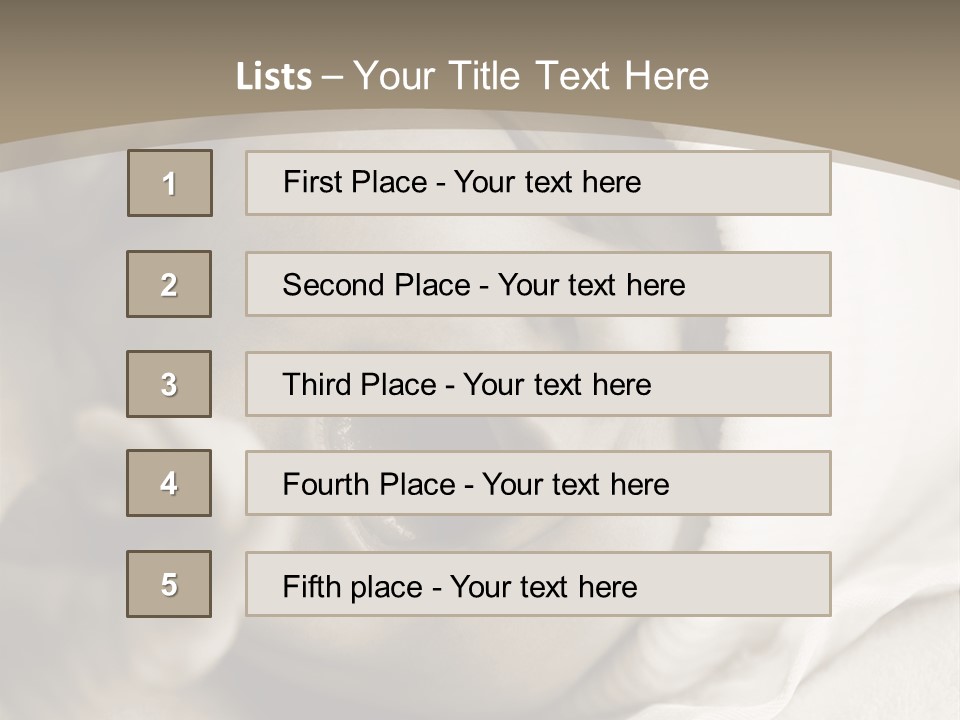Click 'Your Title Text Here' in the title
This screenshot has width=960, height=720.
click(531, 76)
